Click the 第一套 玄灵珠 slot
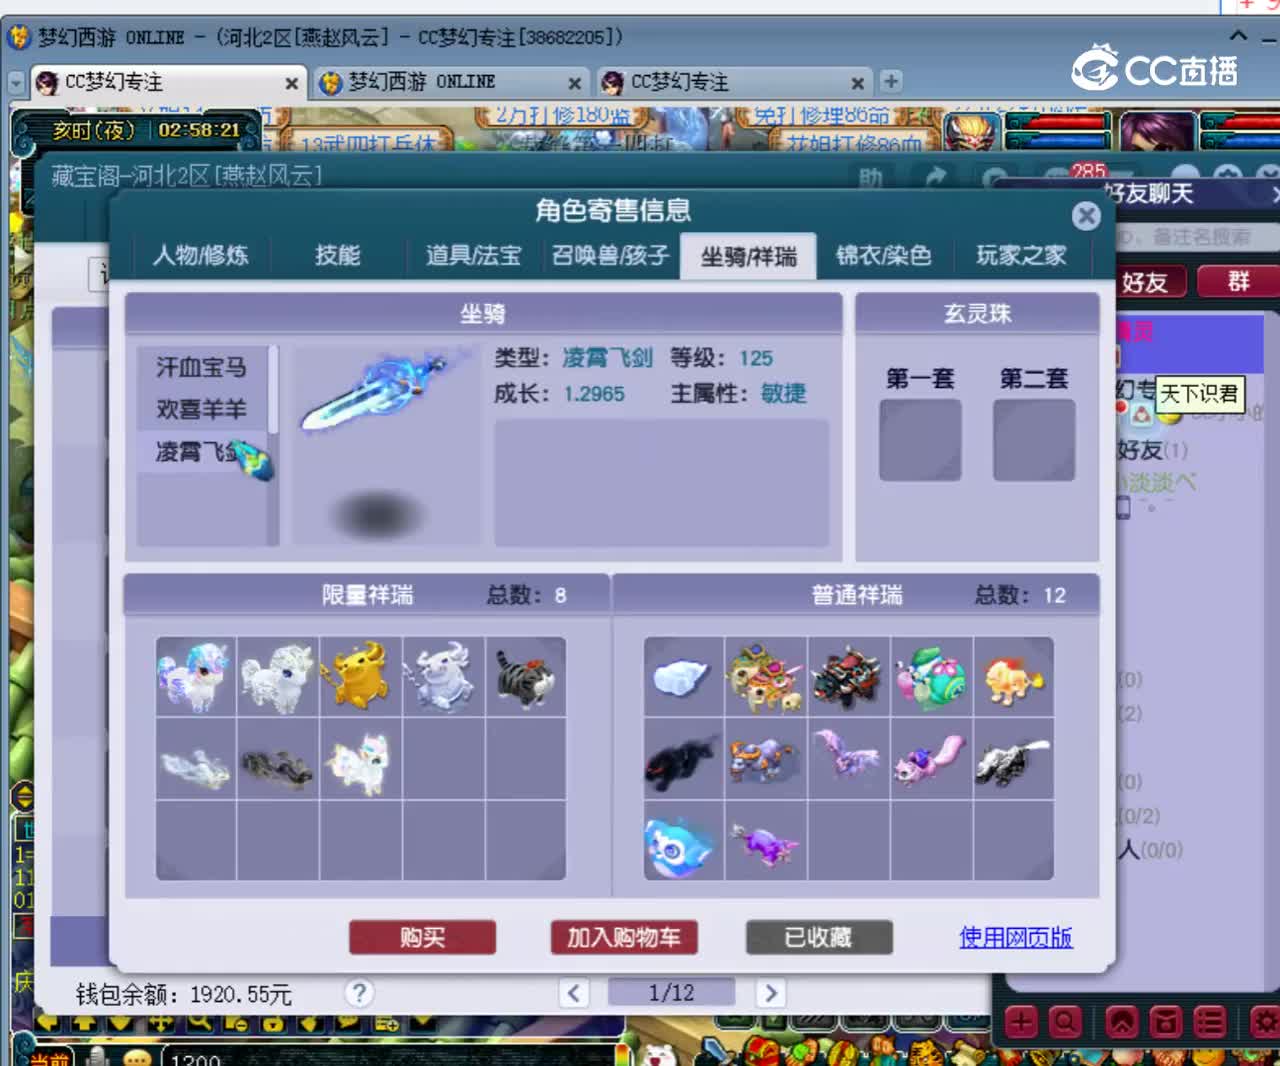 click(x=920, y=440)
